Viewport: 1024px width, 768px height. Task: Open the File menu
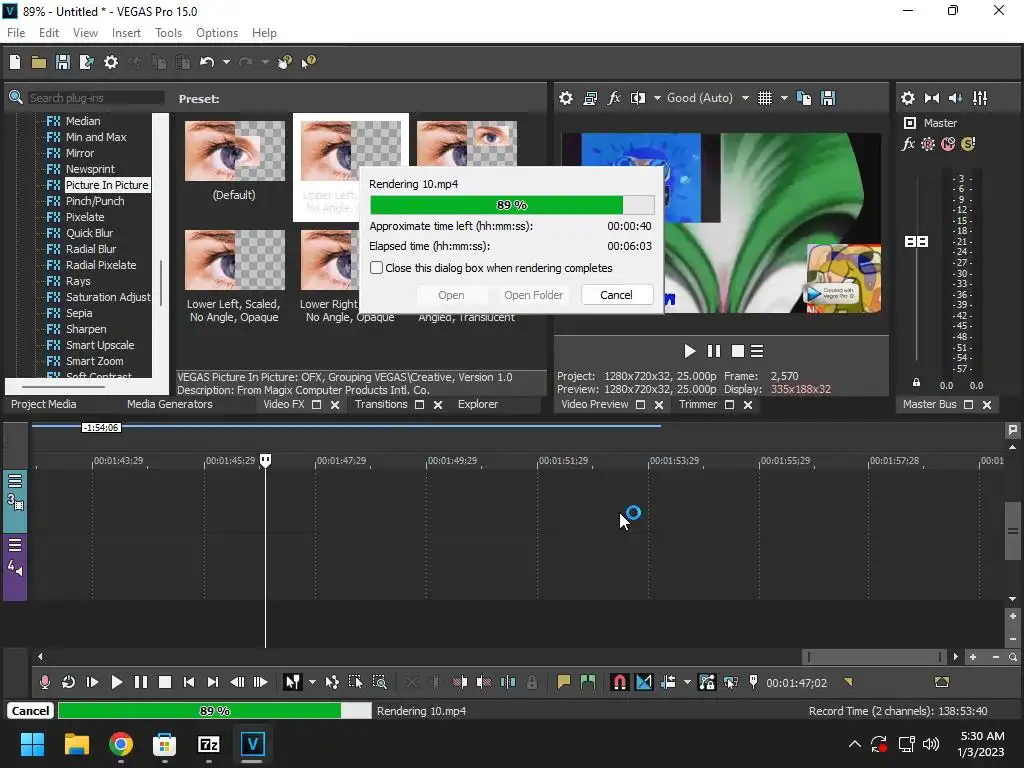(16, 33)
